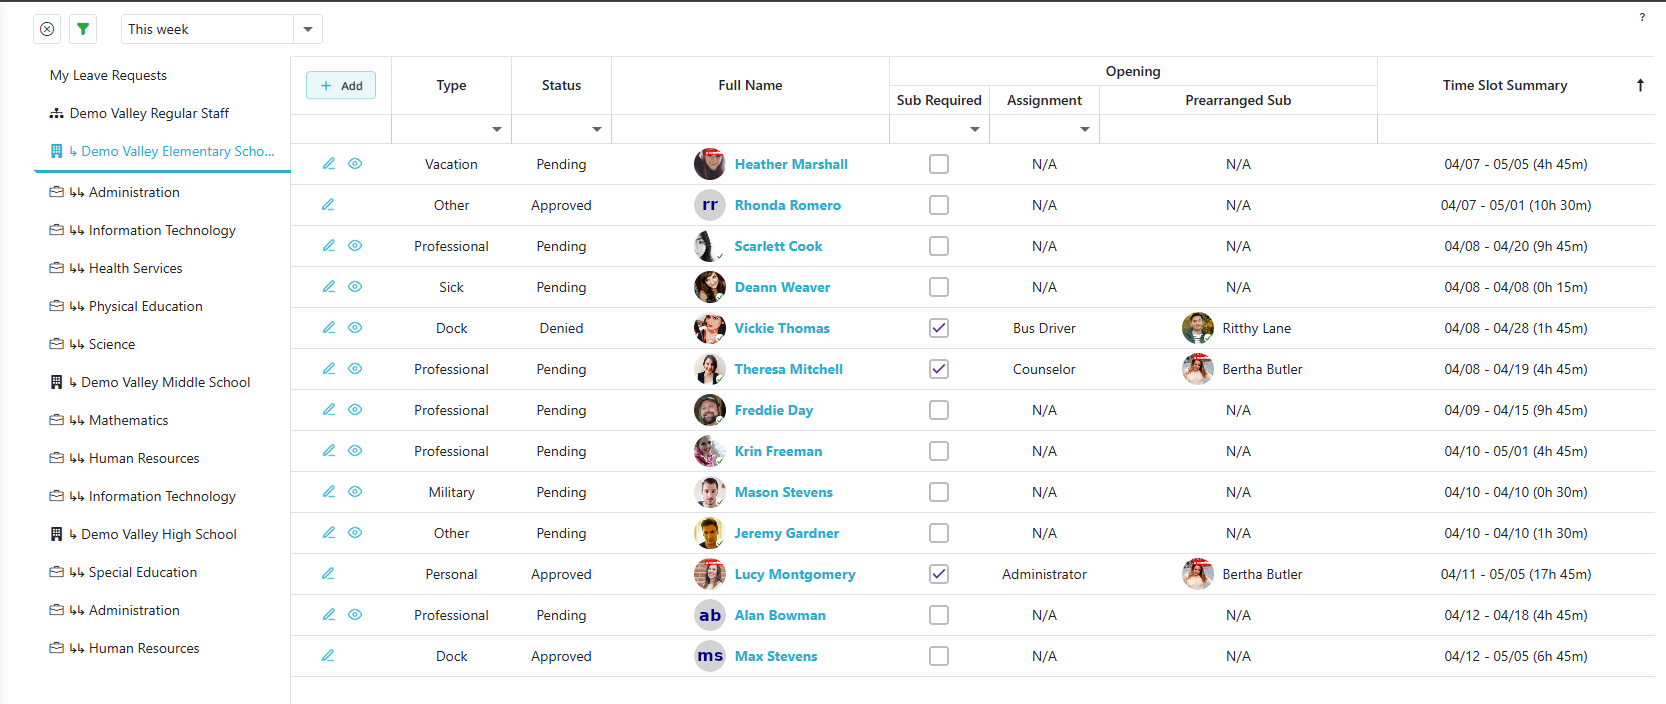The image size is (1666, 704).
Task: Click the clear filter circle-x icon
Action: [47, 29]
